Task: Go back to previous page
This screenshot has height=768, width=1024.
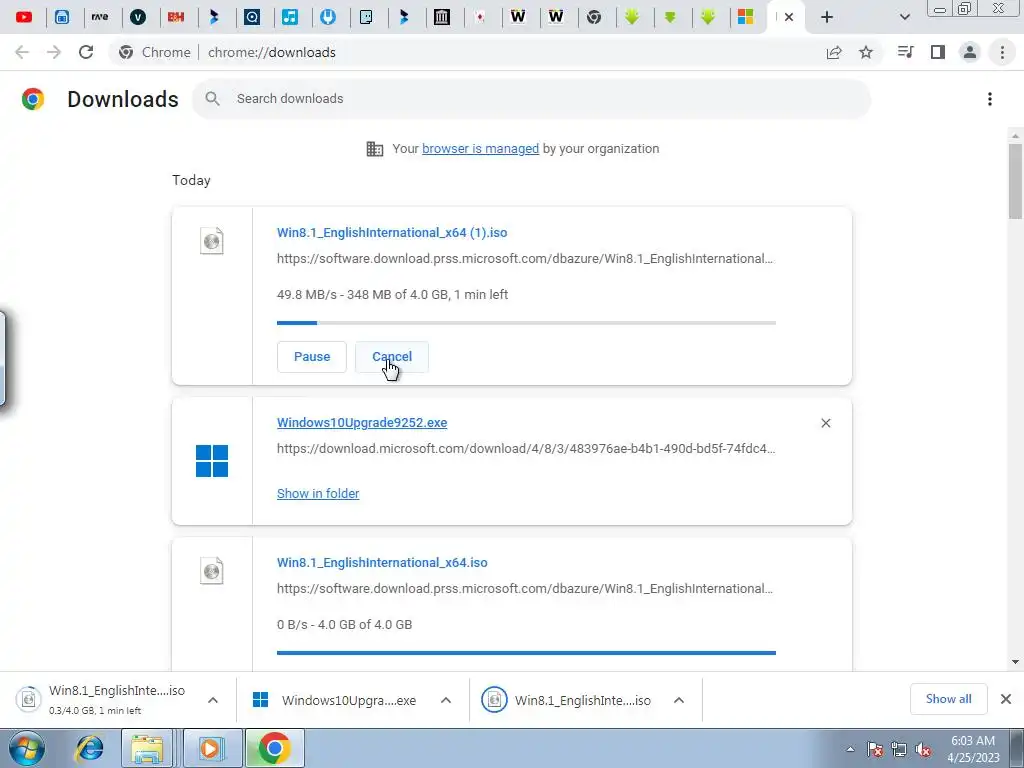Action: [x=22, y=52]
